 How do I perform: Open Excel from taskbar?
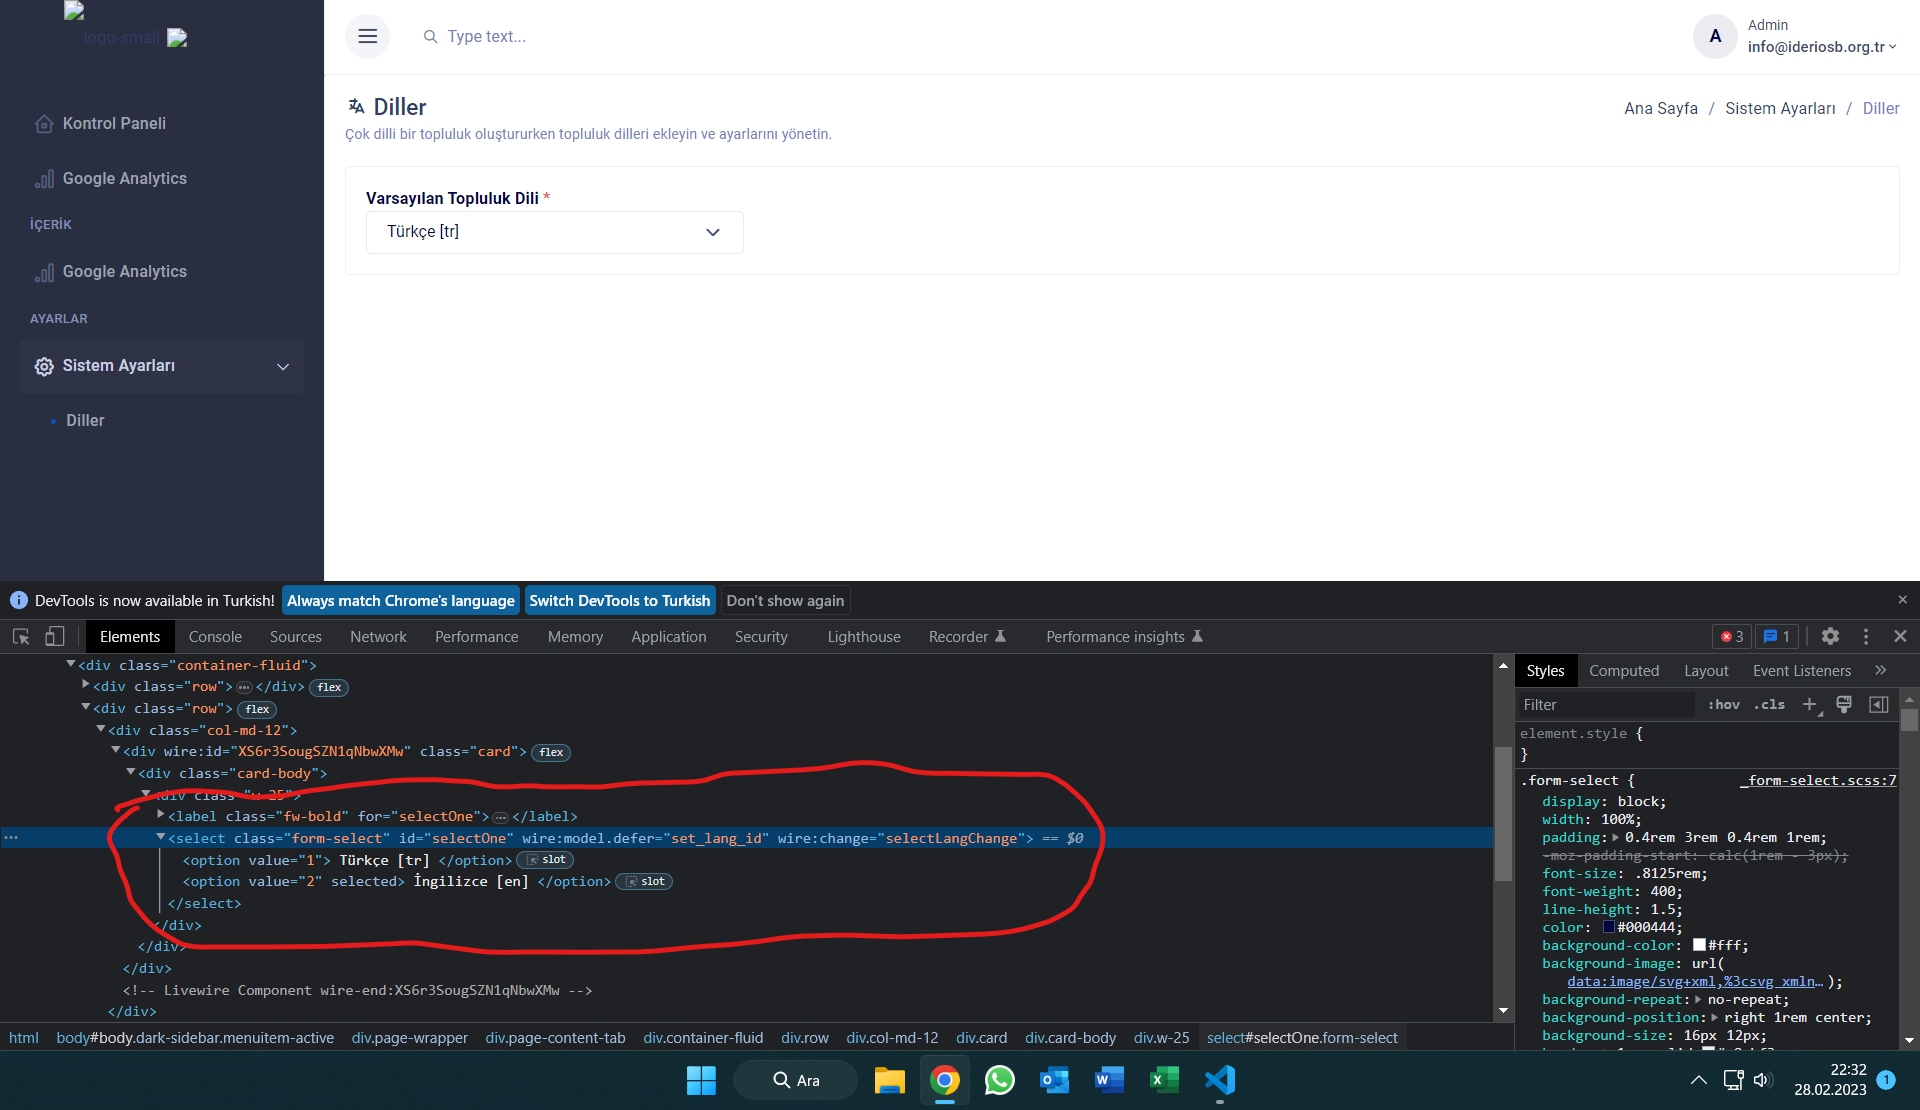pyautogui.click(x=1164, y=1080)
